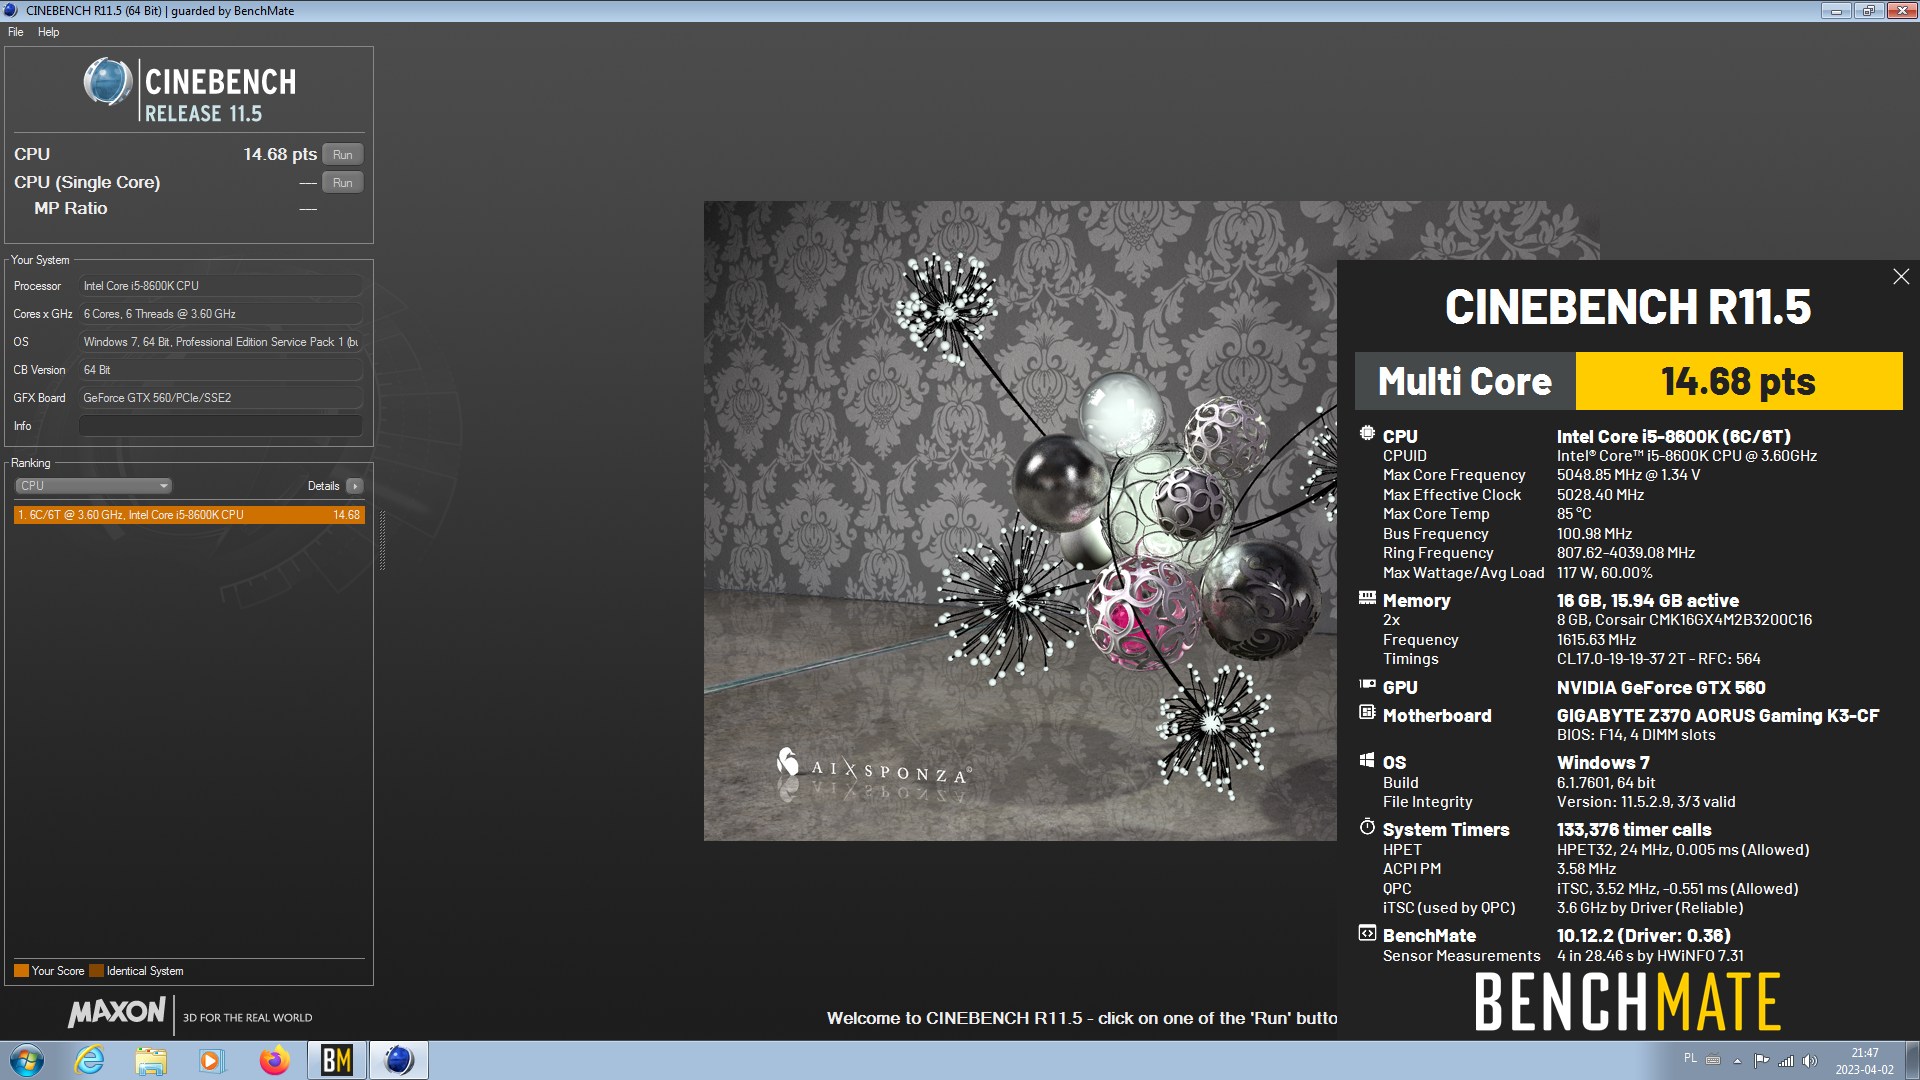Click the arrow icon next to Details
This screenshot has height=1080, width=1920.
(355, 486)
